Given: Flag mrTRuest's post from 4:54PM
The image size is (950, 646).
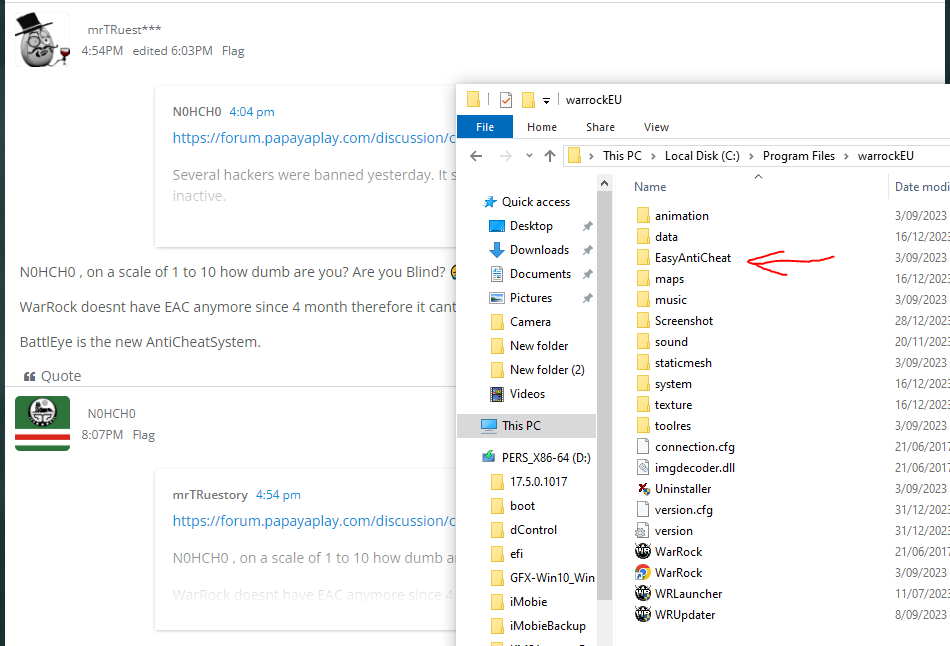Looking at the screenshot, I should (x=233, y=51).
